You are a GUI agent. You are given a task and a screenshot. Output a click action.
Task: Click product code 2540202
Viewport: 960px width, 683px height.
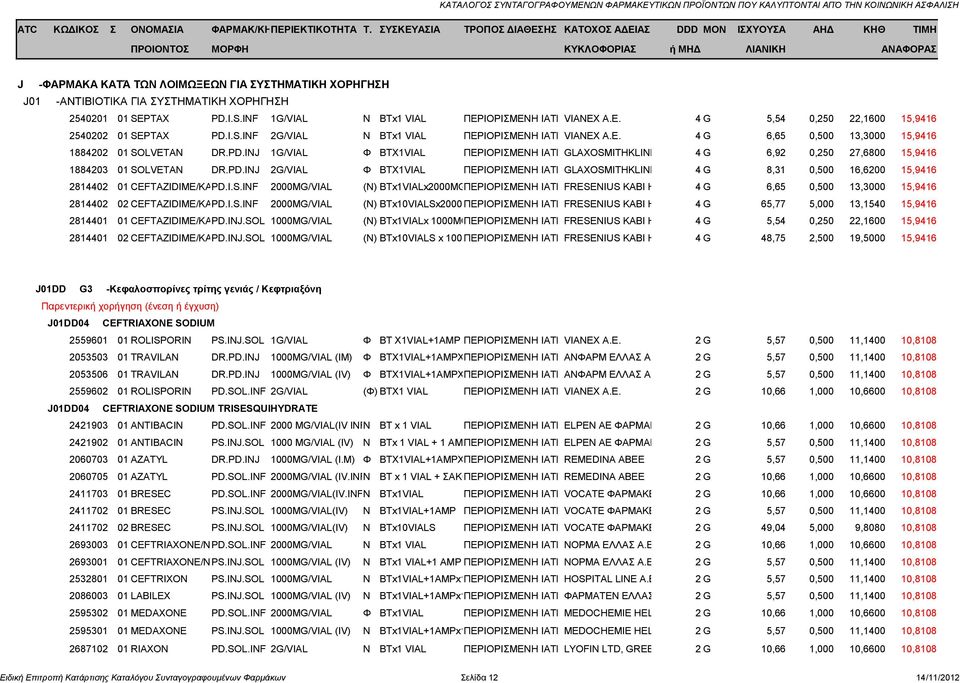click(88, 136)
